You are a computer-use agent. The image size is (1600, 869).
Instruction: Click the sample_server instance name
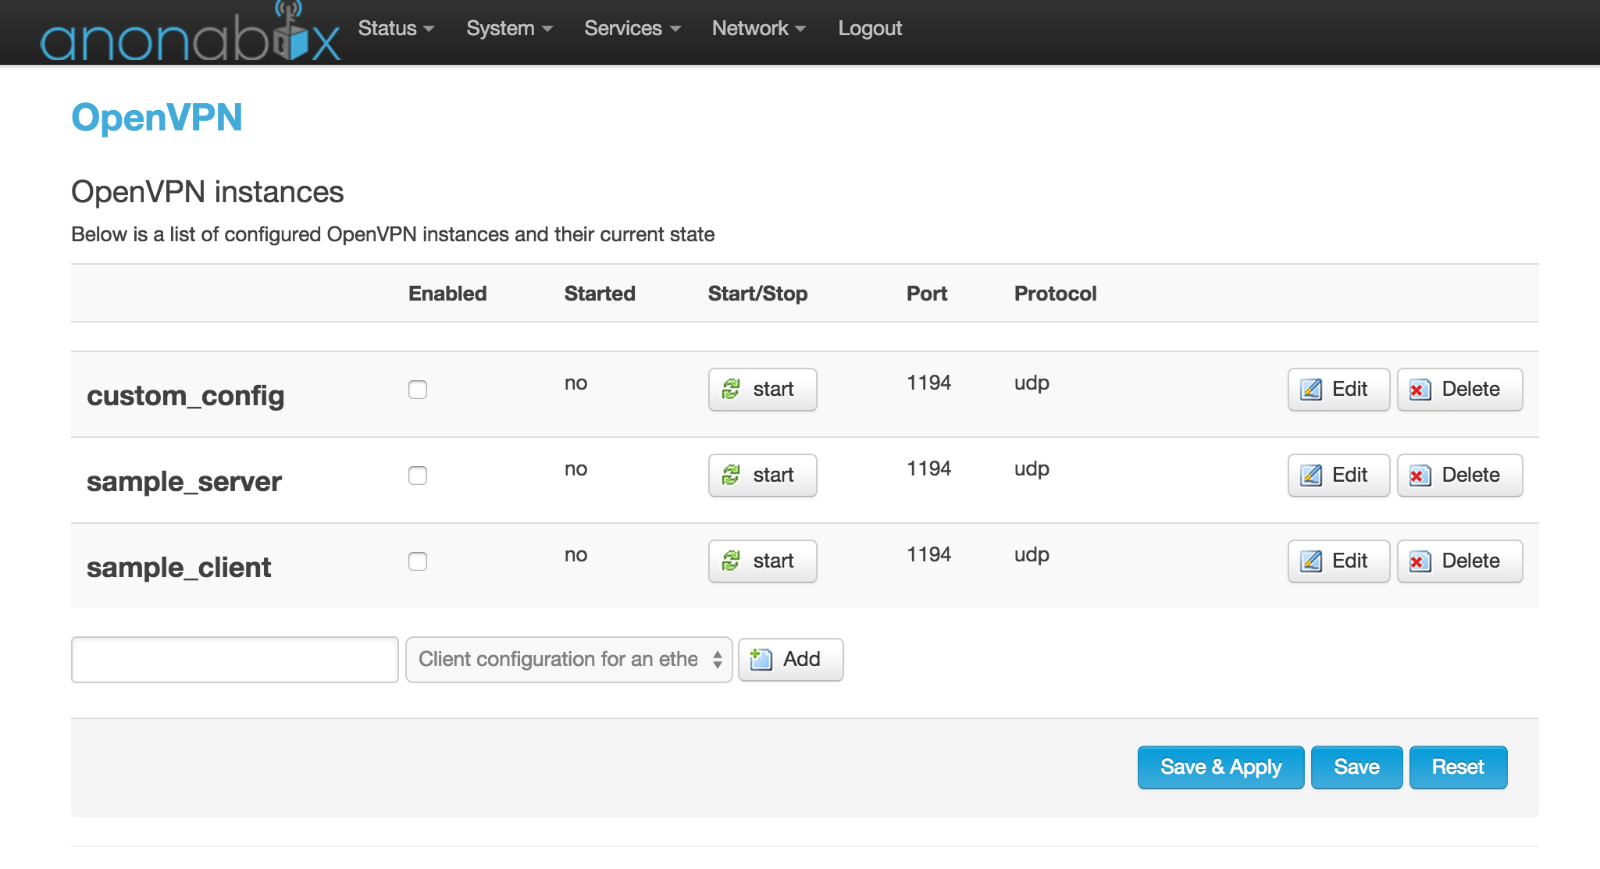coord(184,482)
